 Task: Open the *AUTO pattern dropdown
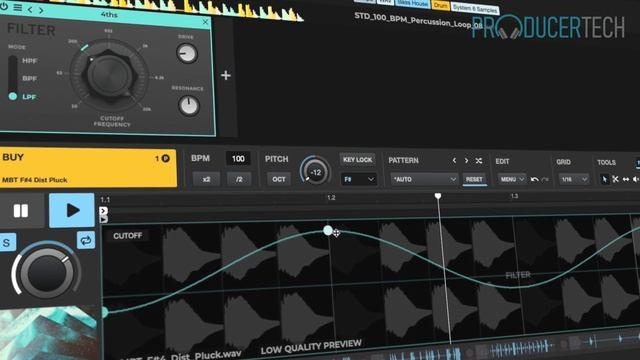tap(424, 179)
